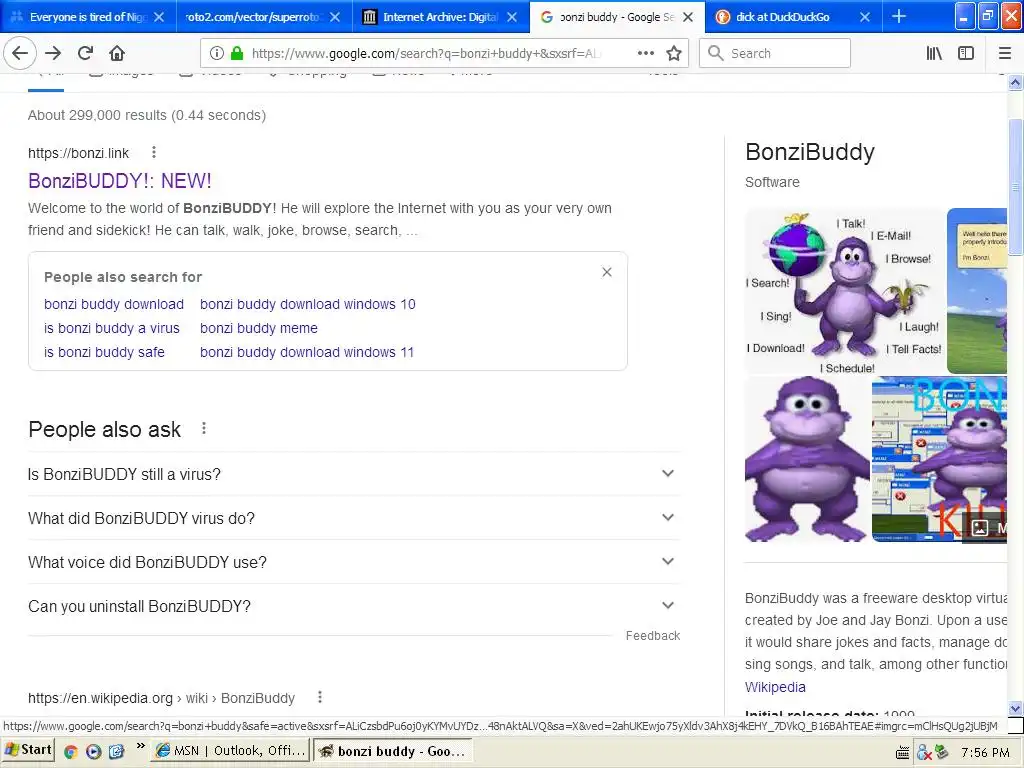The image size is (1024, 768).
Task: Expand 'What voice did BonziBUDDY use?'
Action: (x=353, y=562)
